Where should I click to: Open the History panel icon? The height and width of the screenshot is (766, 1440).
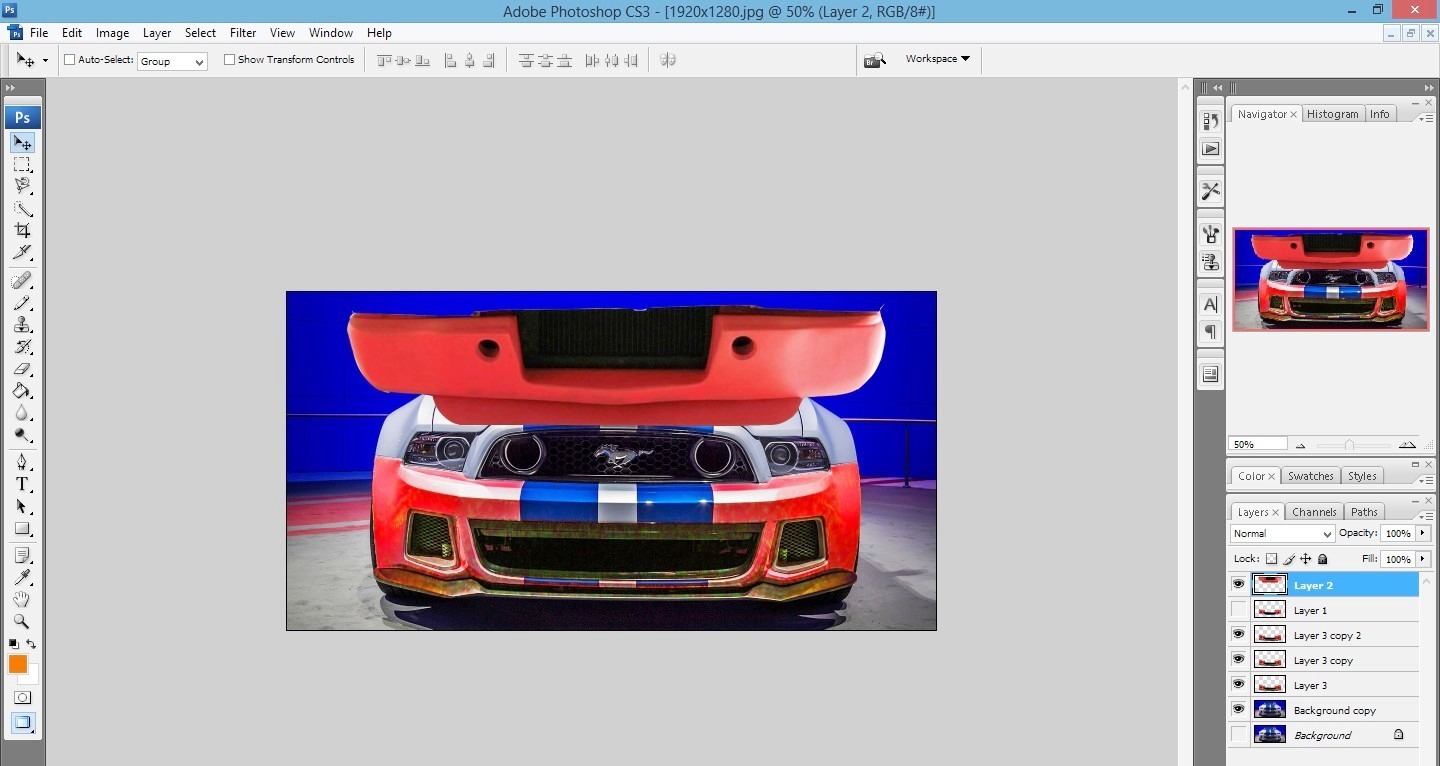click(x=1211, y=121)
